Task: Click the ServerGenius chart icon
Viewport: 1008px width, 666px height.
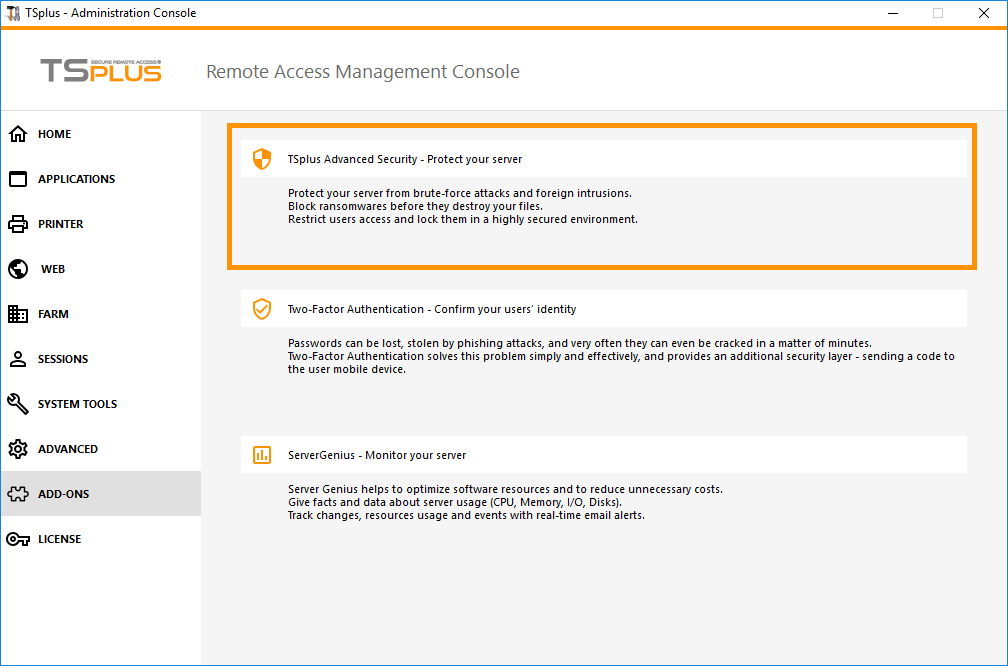Action: [262, 455]
